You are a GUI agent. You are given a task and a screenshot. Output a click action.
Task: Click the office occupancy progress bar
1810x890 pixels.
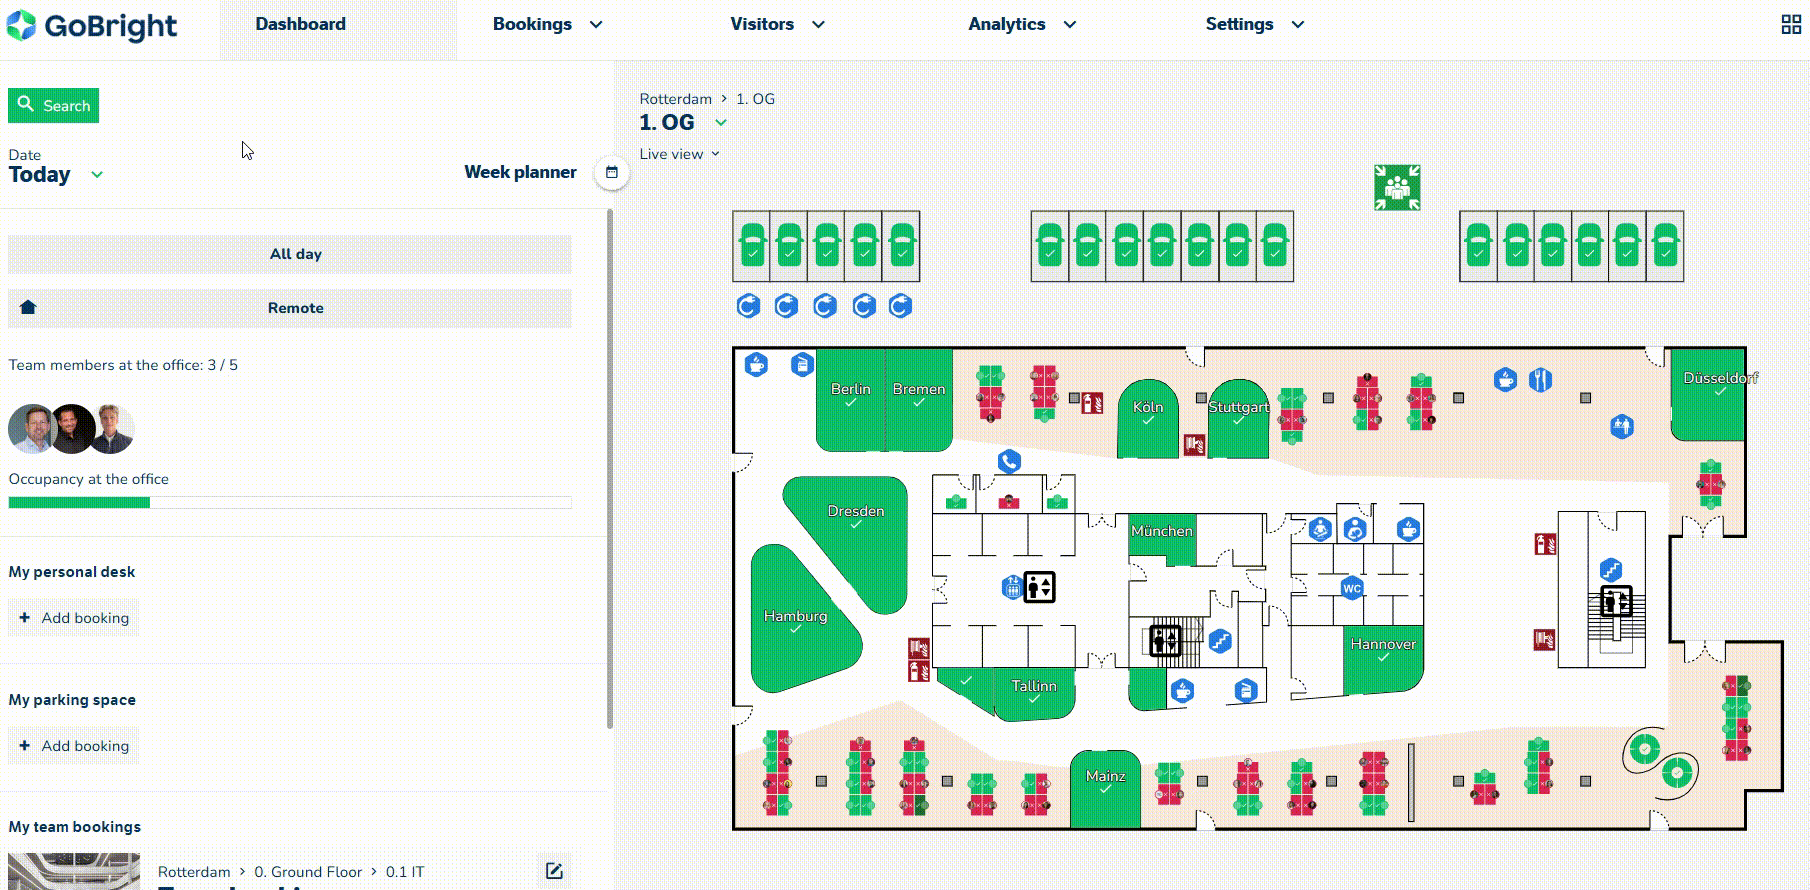290,503
